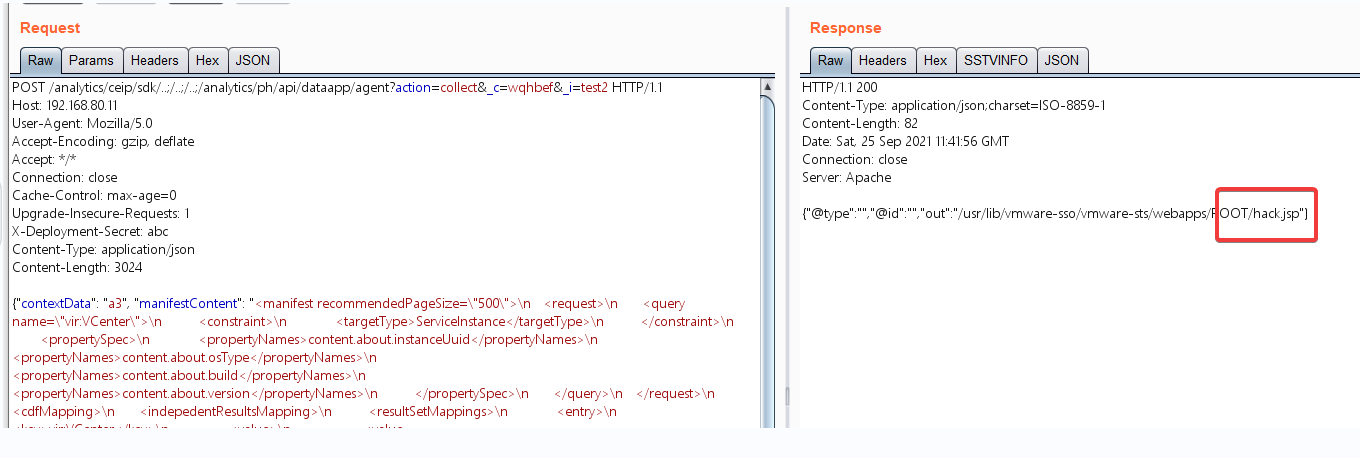The width and height of the screenshot is (1360, 458).
Task: Click the content.about.build propertyNames line
Action: tap(189, 376)
